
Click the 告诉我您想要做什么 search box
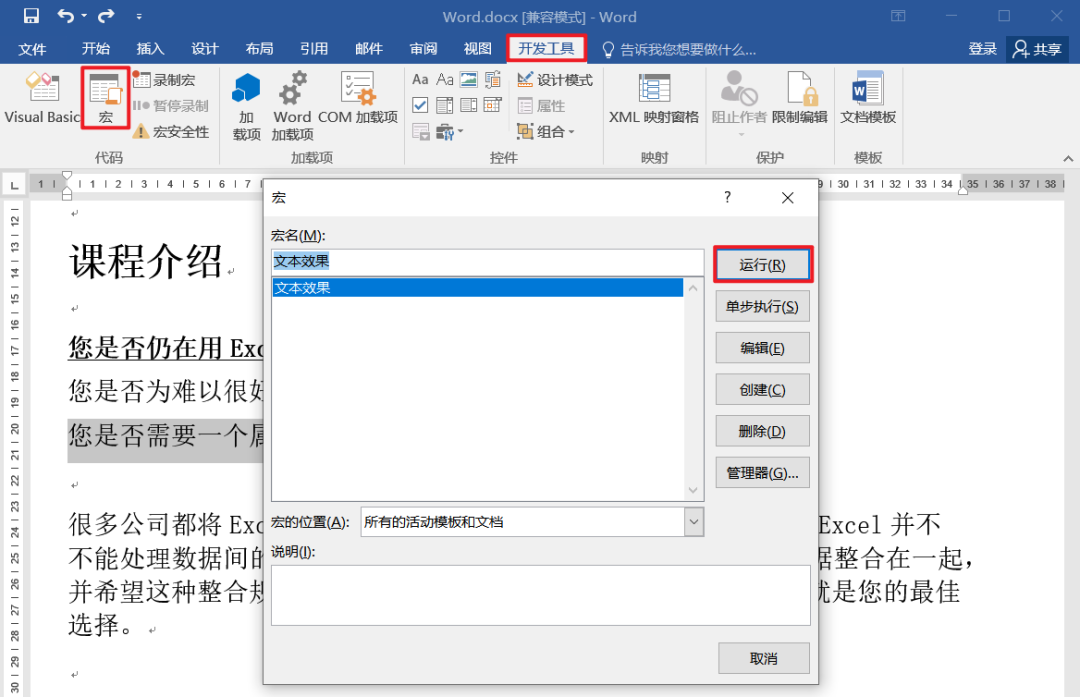pos(680,50)
